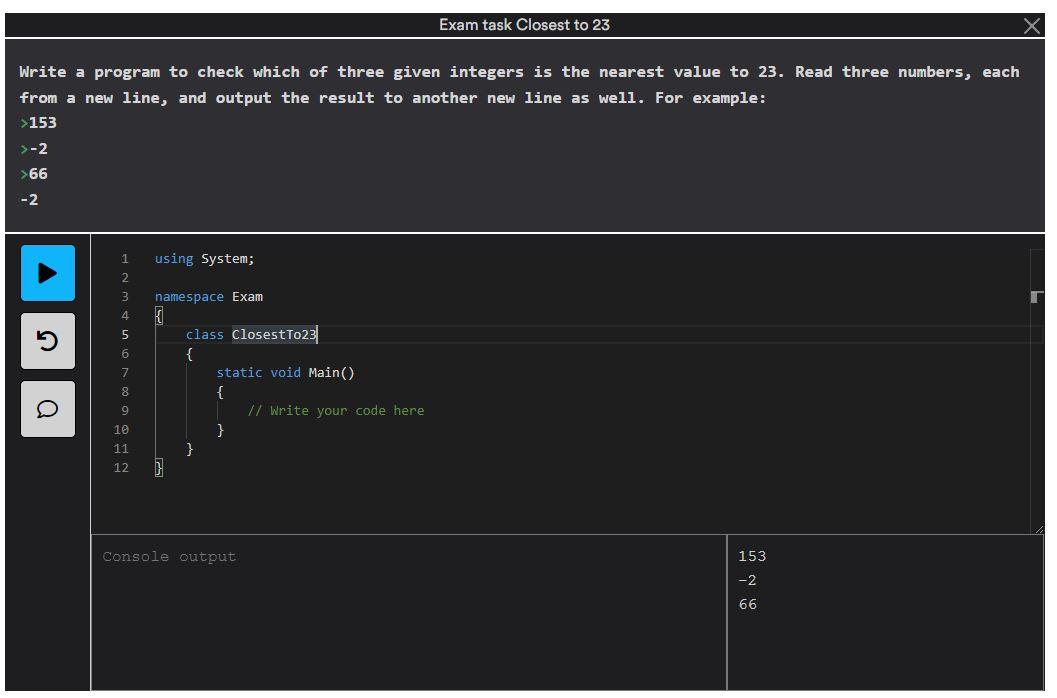Run the code with the blue play button
The height and width of the screenshot is (698, 1057).
tap(48, 273)
